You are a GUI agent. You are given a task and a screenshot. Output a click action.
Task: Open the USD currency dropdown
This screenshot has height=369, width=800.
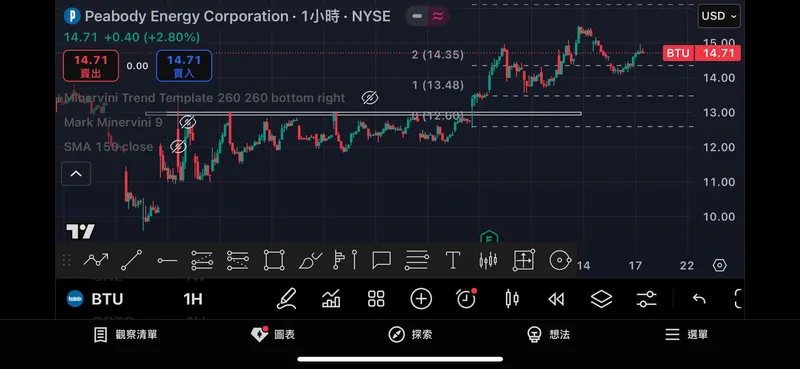[x=719, y=16]
